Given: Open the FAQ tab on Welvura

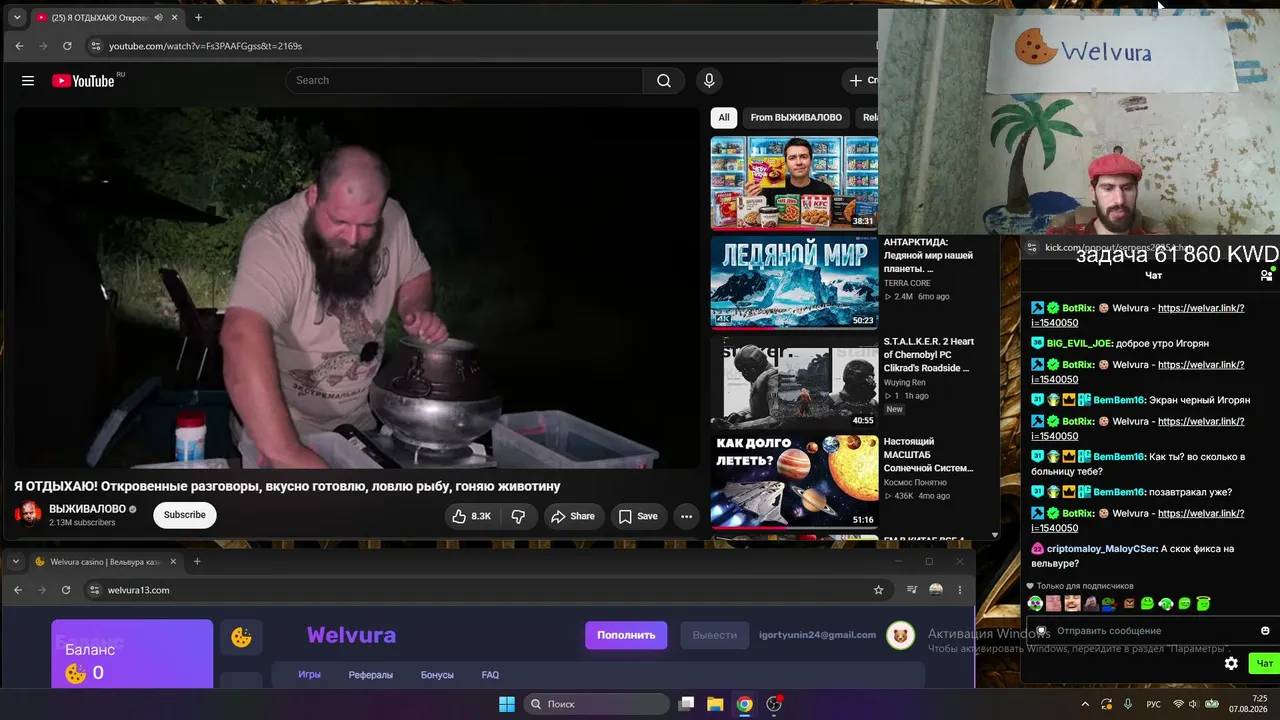Looking at the screenshot, I should [490, 675].
